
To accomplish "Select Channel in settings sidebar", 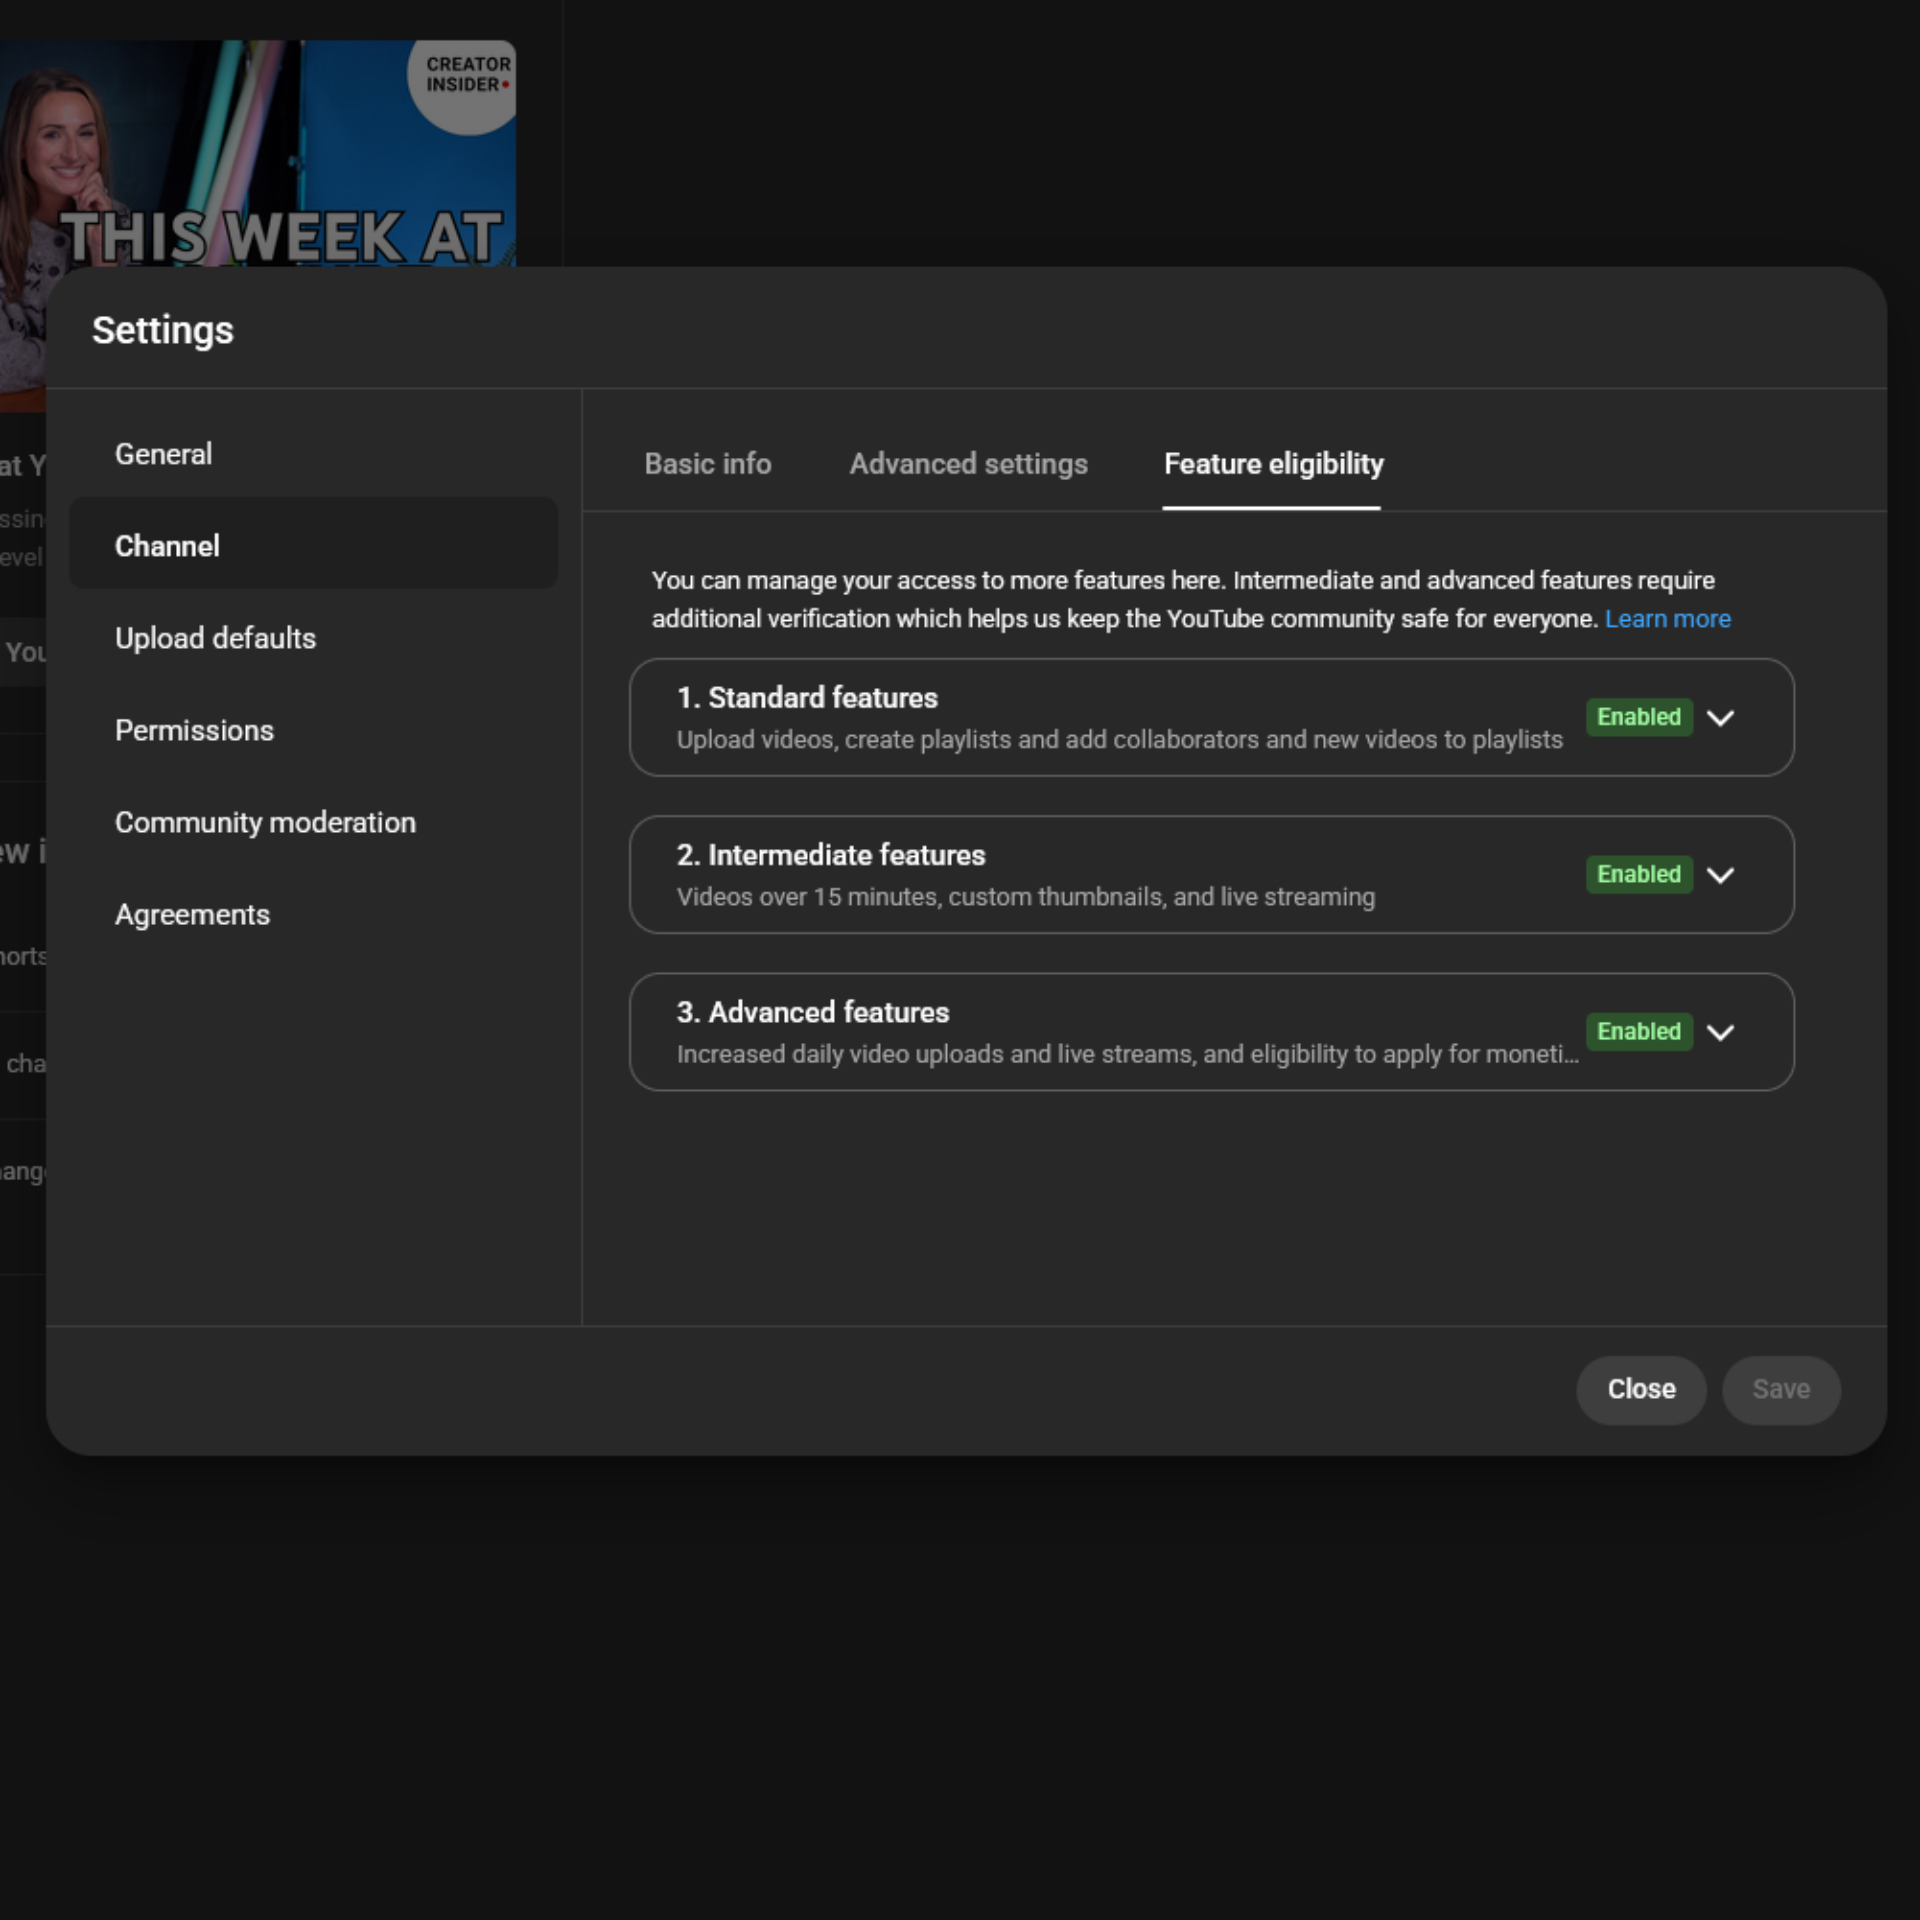I will click(x=167, y=546).
